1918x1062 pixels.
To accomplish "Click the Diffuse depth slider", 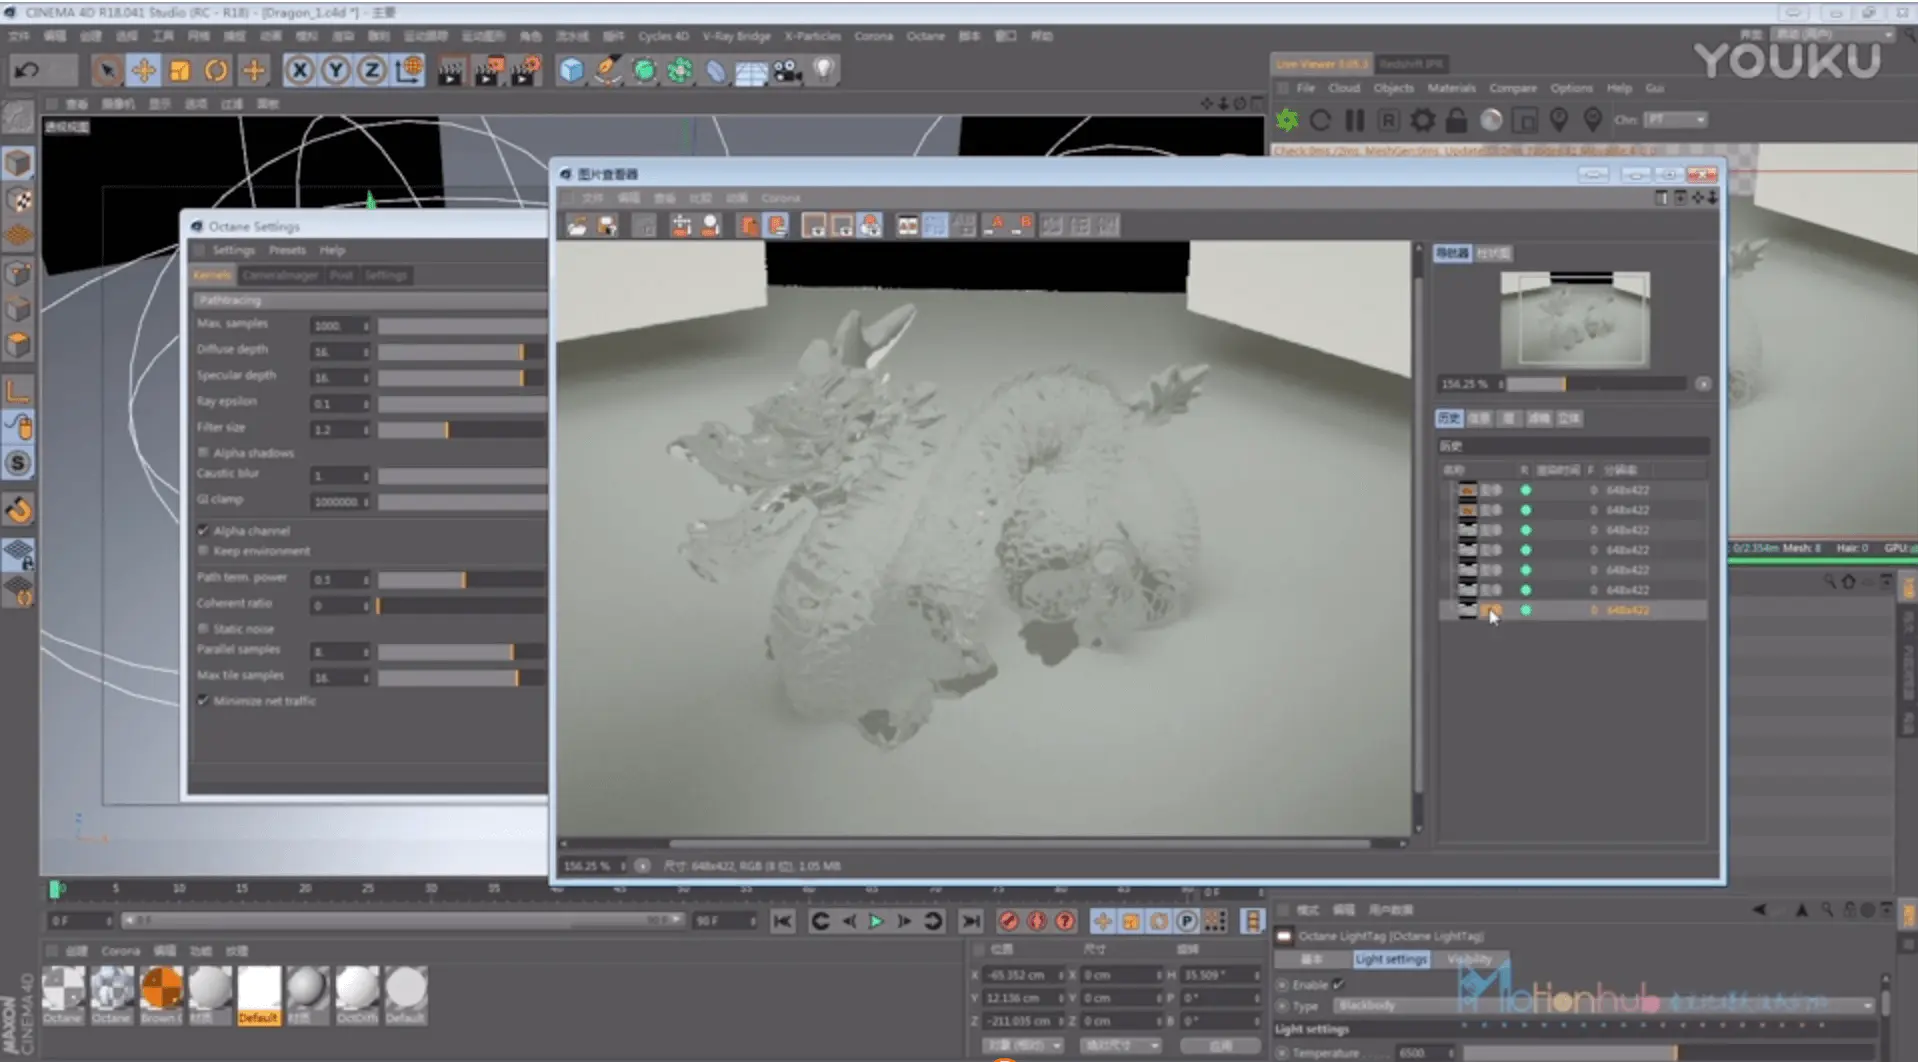I will [460, 352].
